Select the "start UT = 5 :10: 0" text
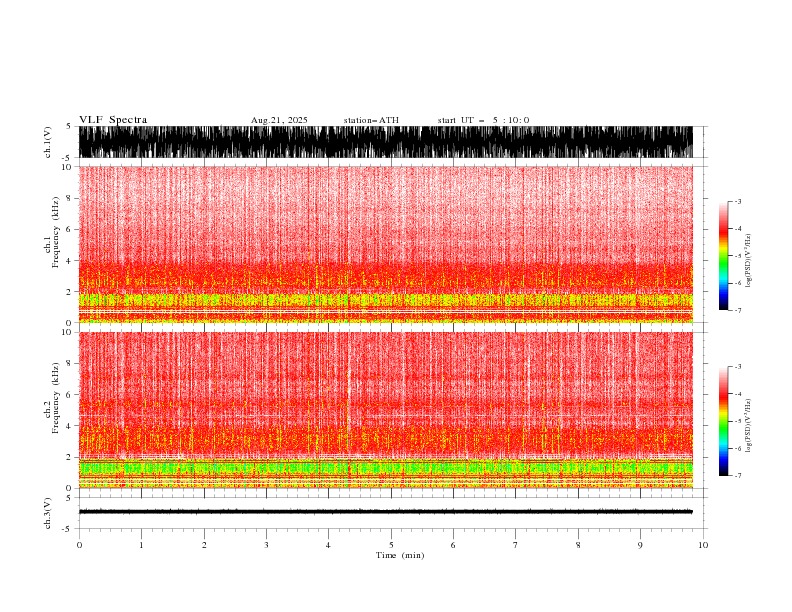The height and width of the screenshot is (612, 792). click(x=483, y=120)
